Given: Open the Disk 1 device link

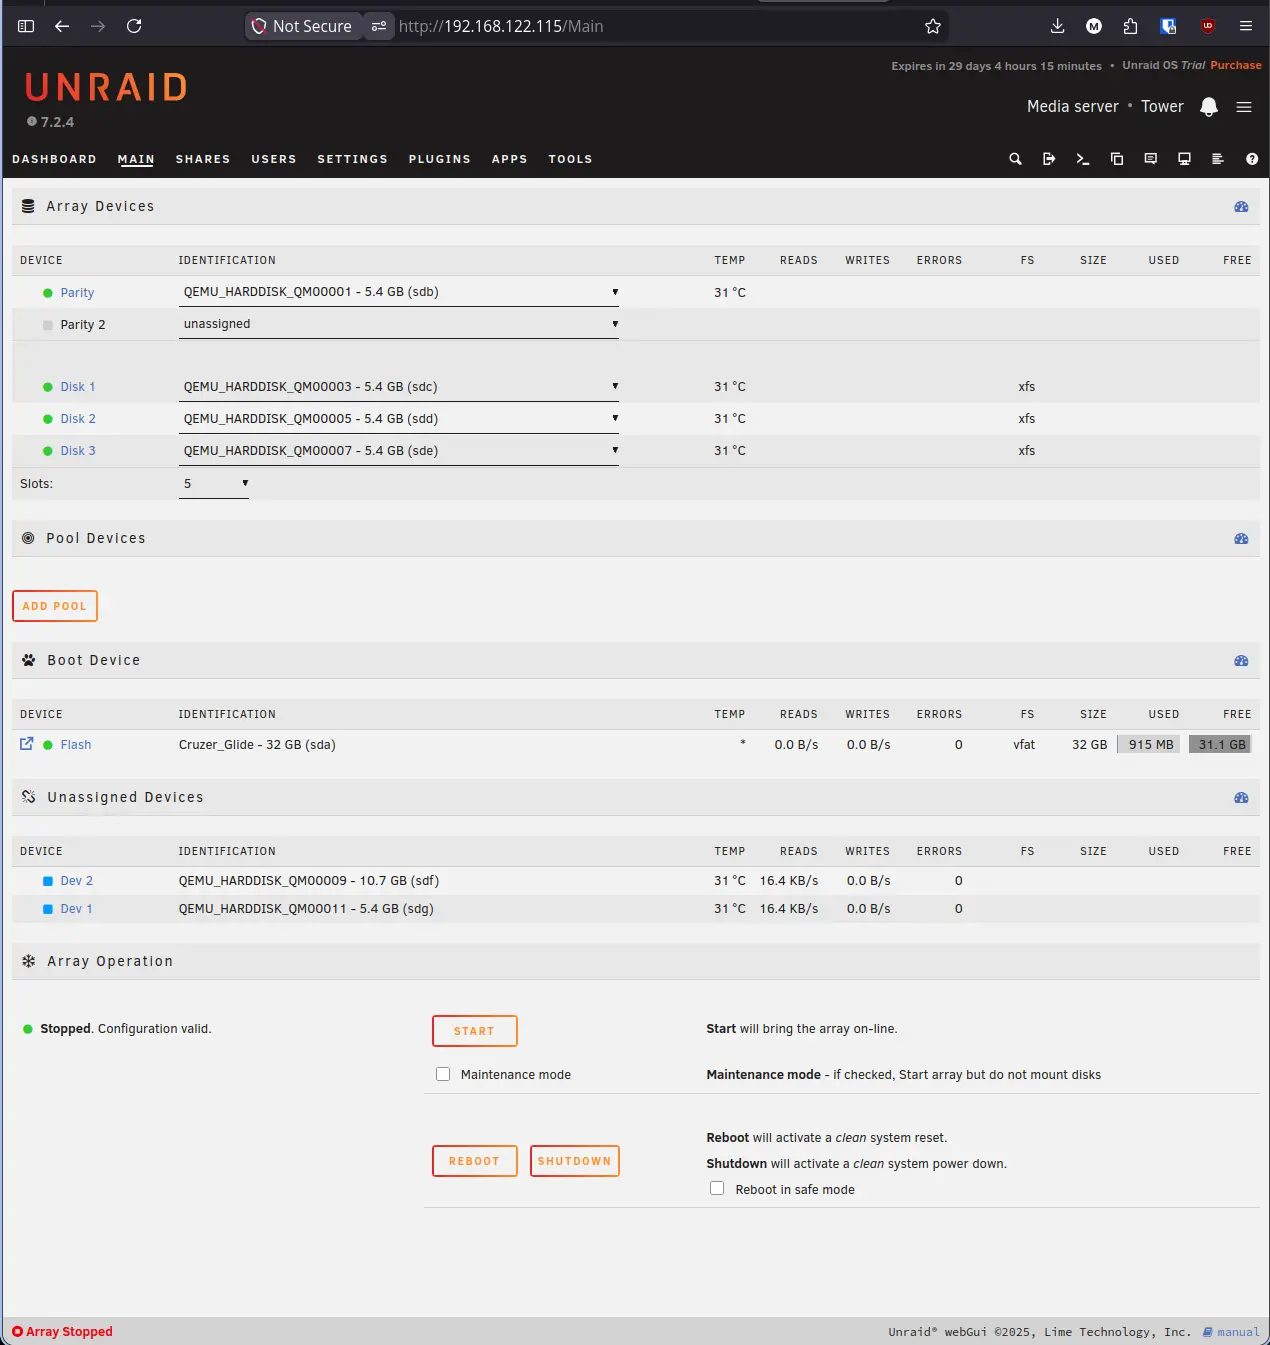Looking at the screenshot, I should click(78, 387).
